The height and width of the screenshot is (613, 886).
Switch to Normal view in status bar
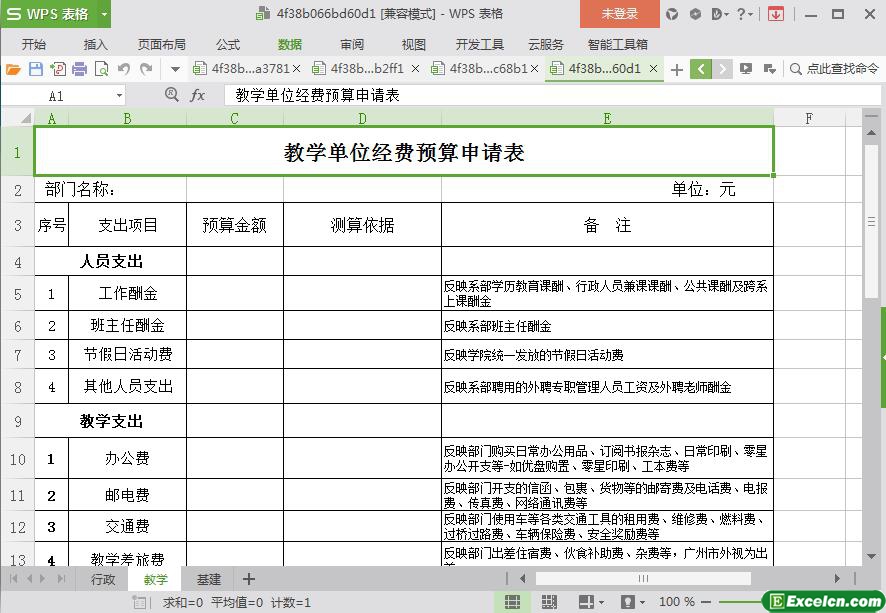pos(512,602)
